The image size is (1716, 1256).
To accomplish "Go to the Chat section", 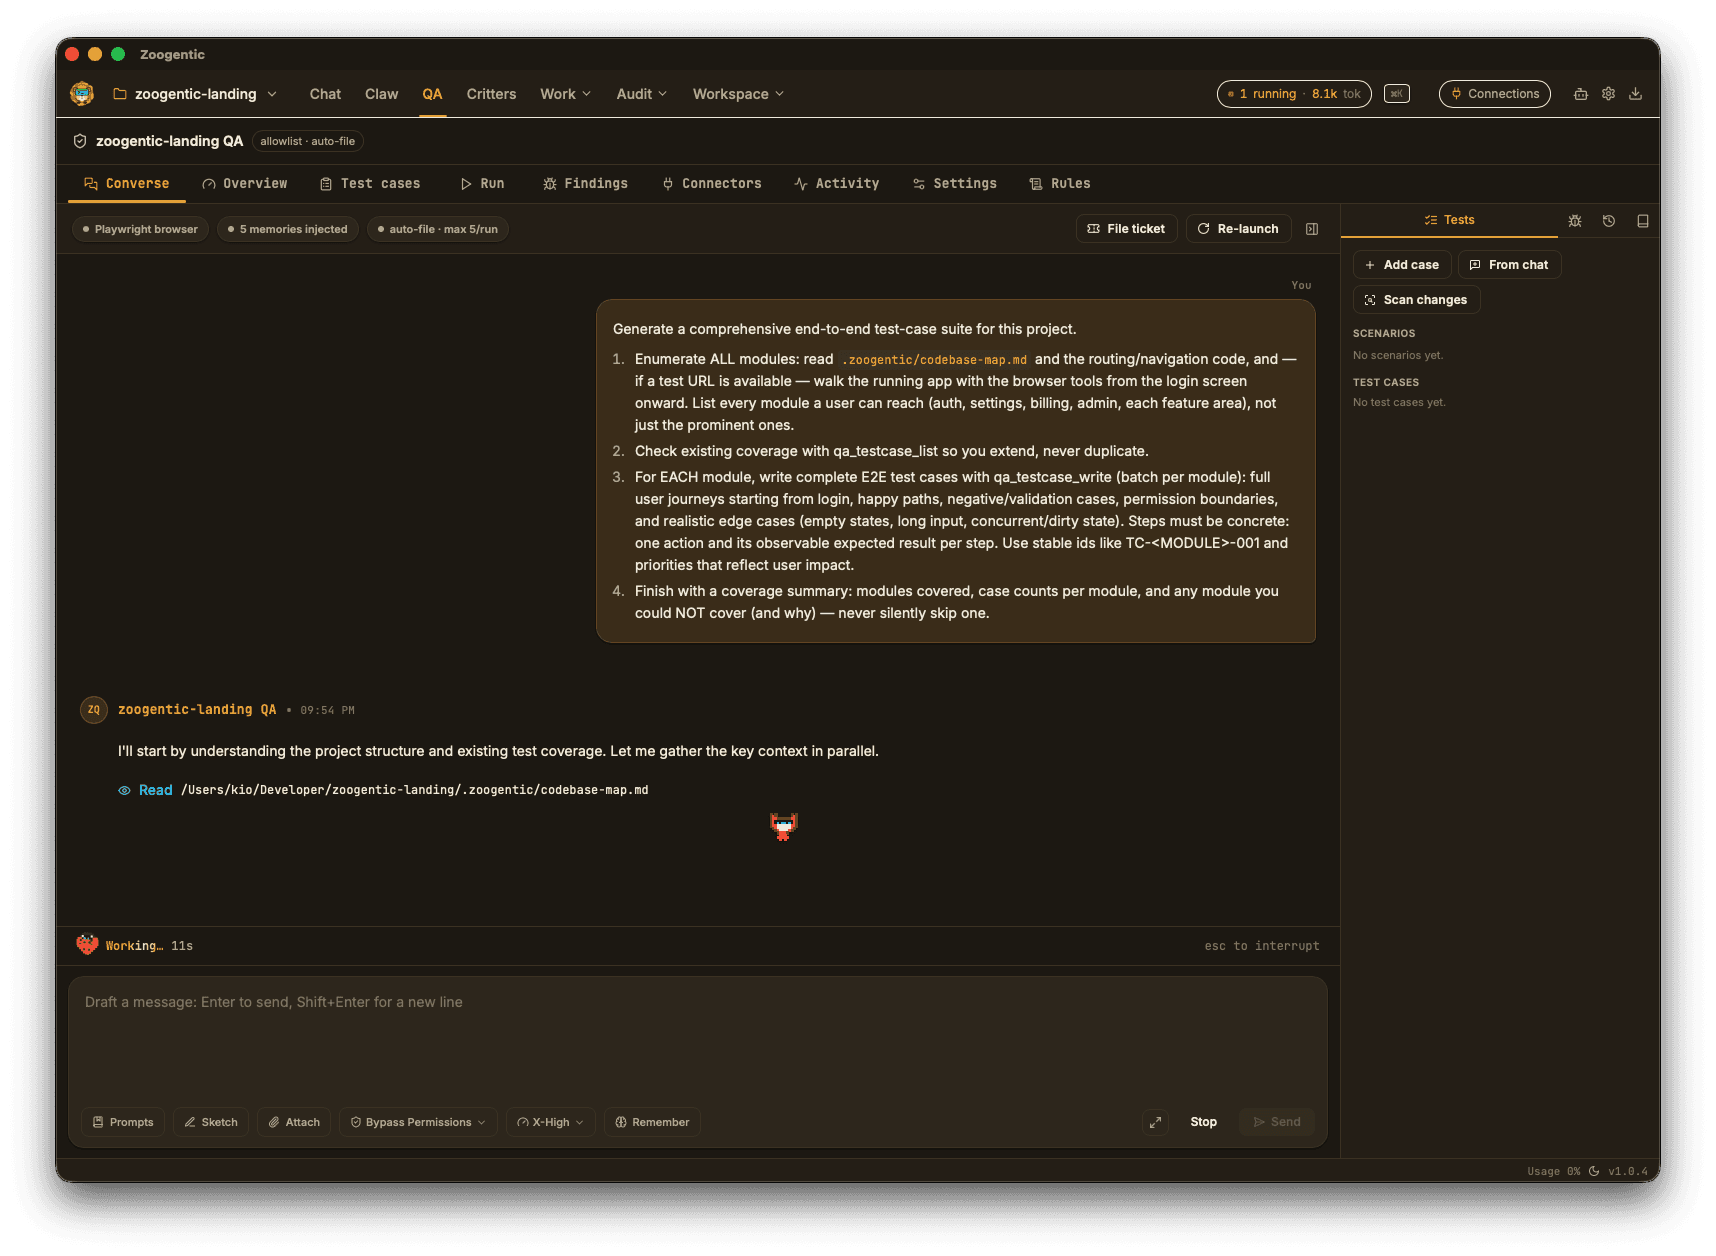I will tap(325, 94).
